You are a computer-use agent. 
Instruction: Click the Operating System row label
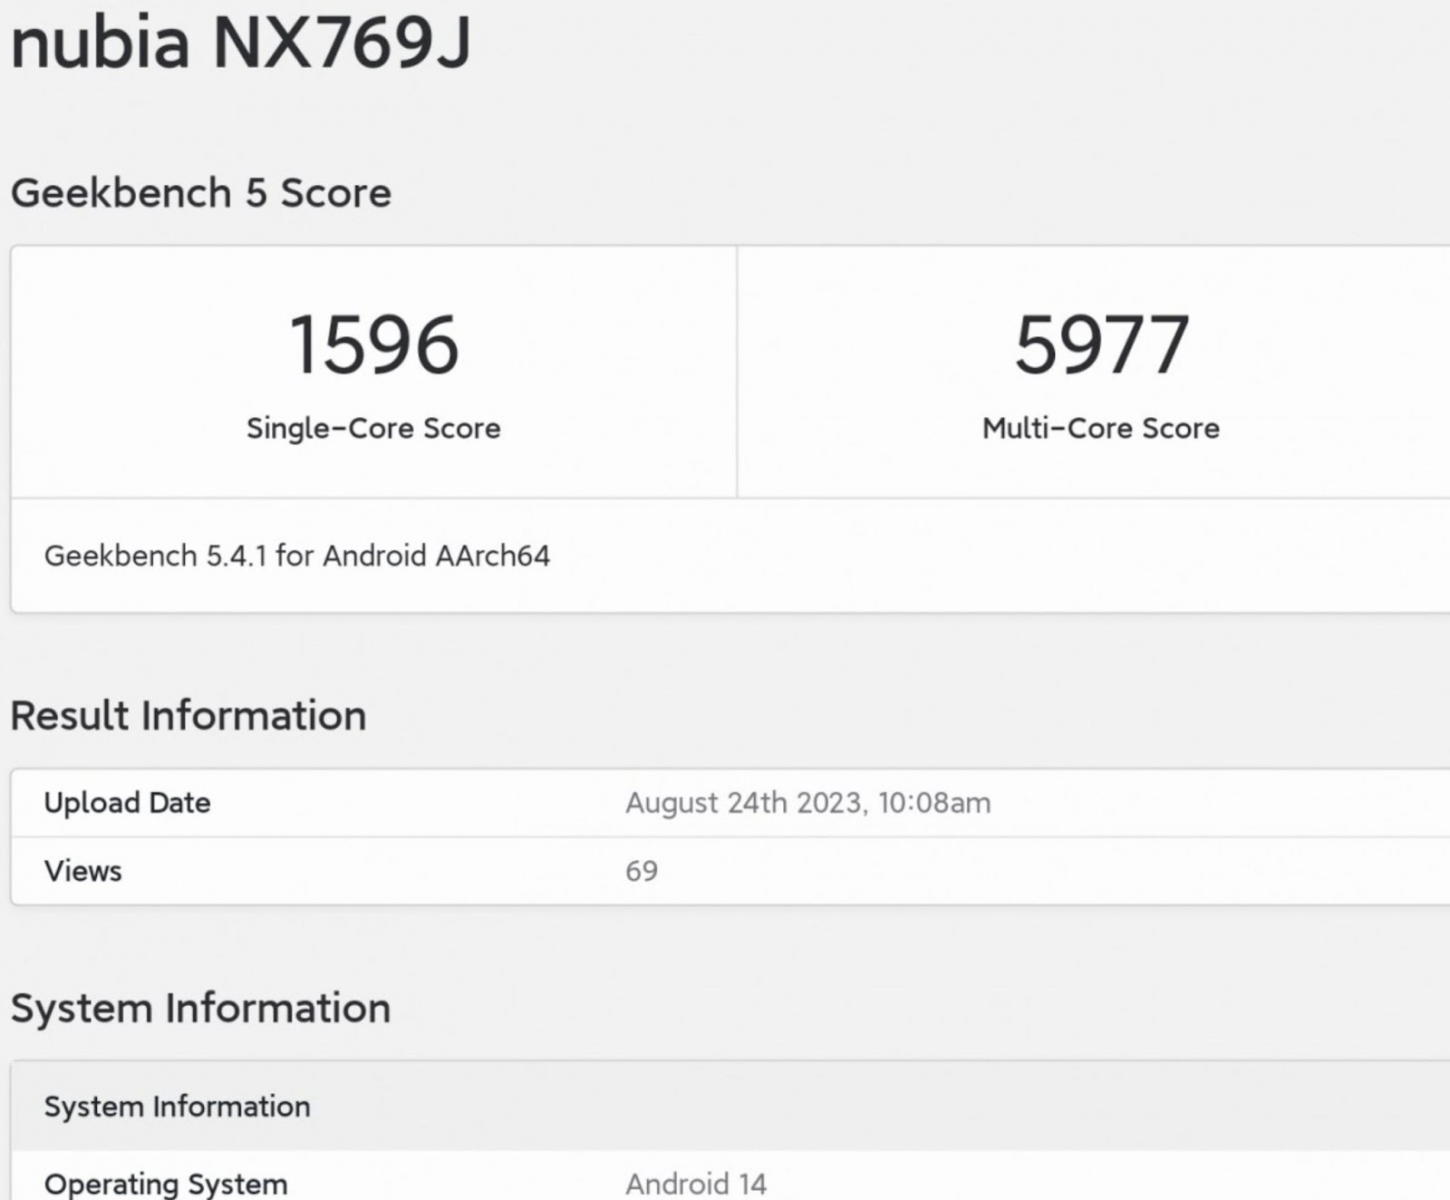[x=166, y=1184]
